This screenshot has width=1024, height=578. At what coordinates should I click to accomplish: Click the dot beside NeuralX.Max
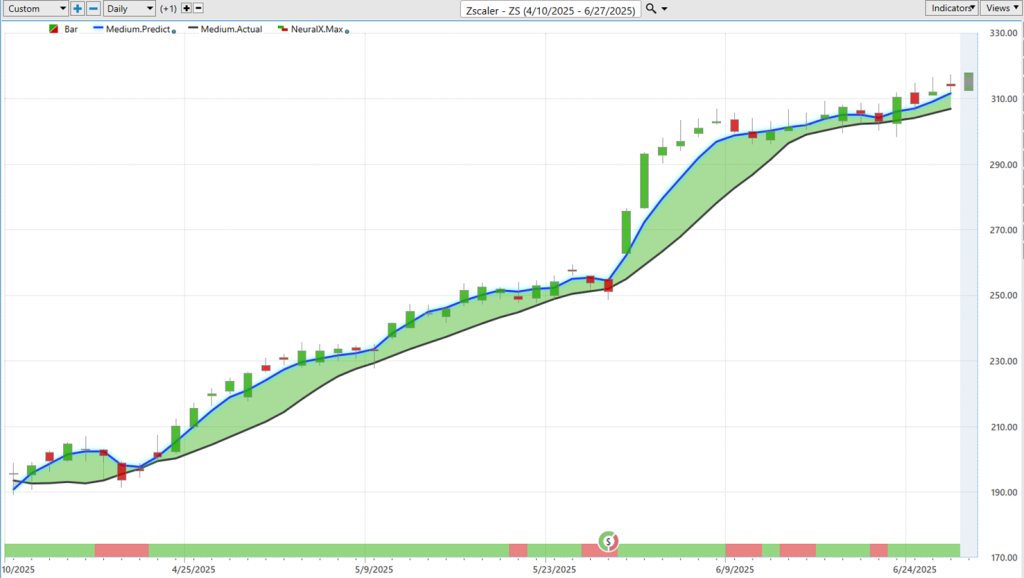[347, 31]
